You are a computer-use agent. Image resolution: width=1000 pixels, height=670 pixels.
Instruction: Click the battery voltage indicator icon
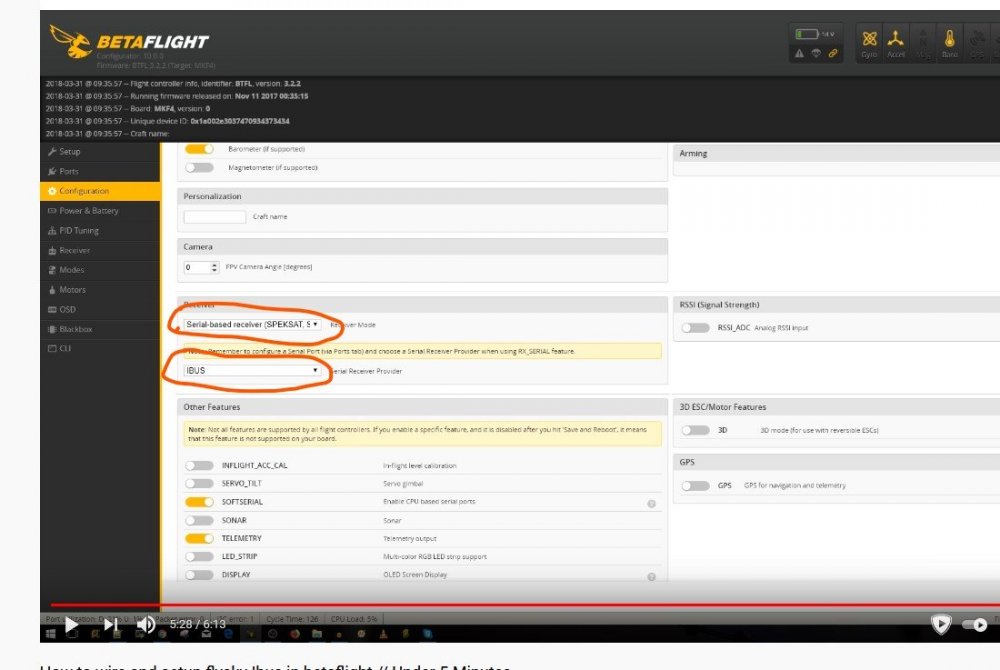click(x=806, y=34)
